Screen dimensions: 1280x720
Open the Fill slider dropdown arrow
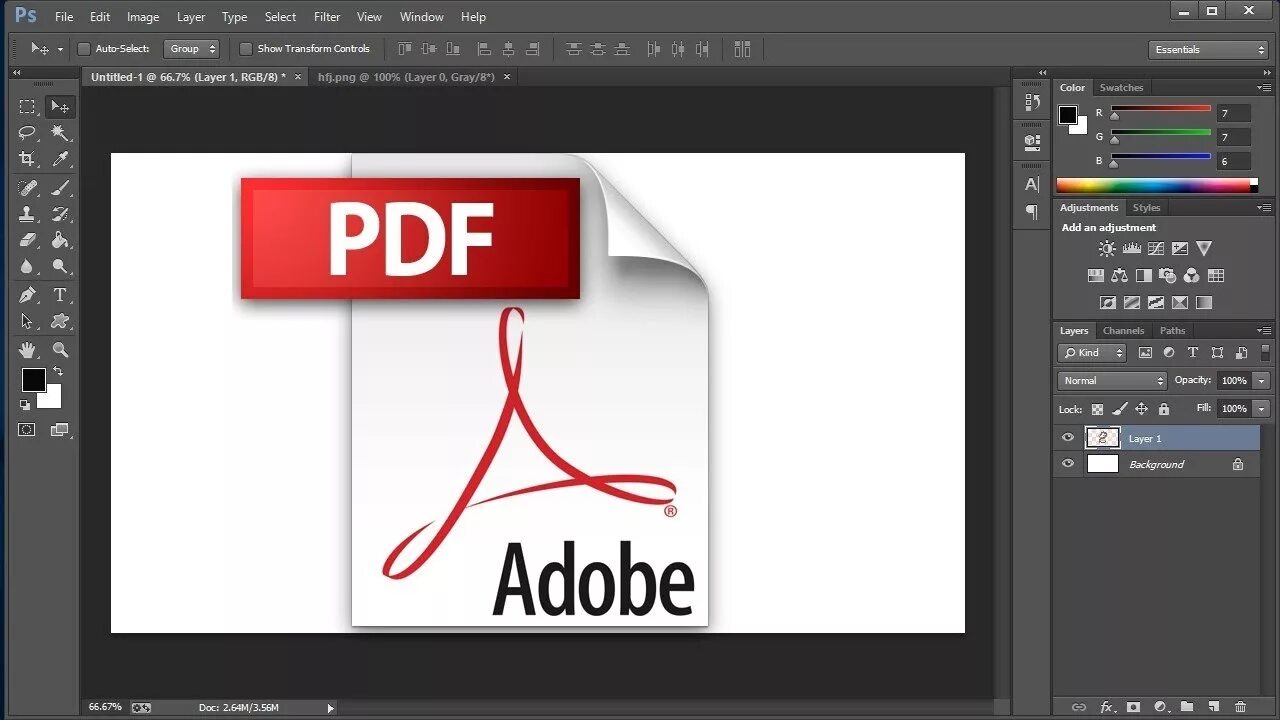click(x=1262, y=409)
